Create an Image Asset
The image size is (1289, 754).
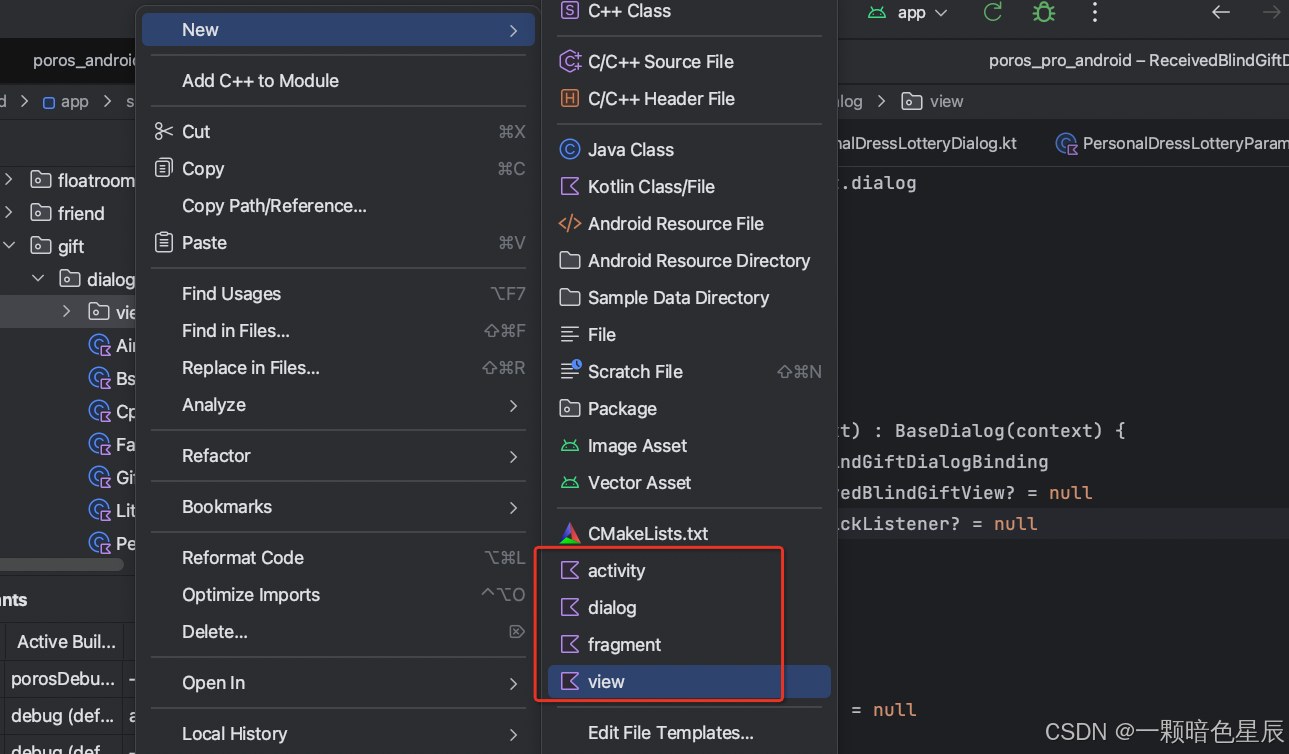point(637,446)
